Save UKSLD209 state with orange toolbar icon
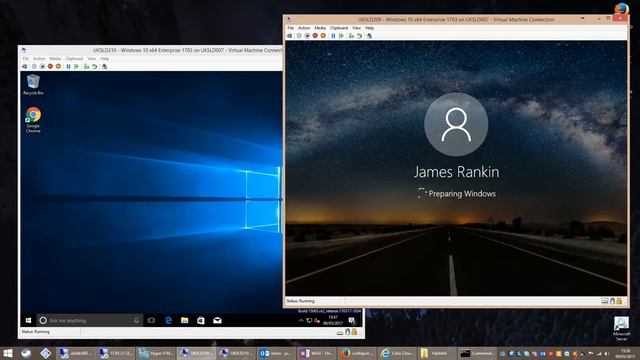The image size is (640, 360). click(x=323, y=36)
